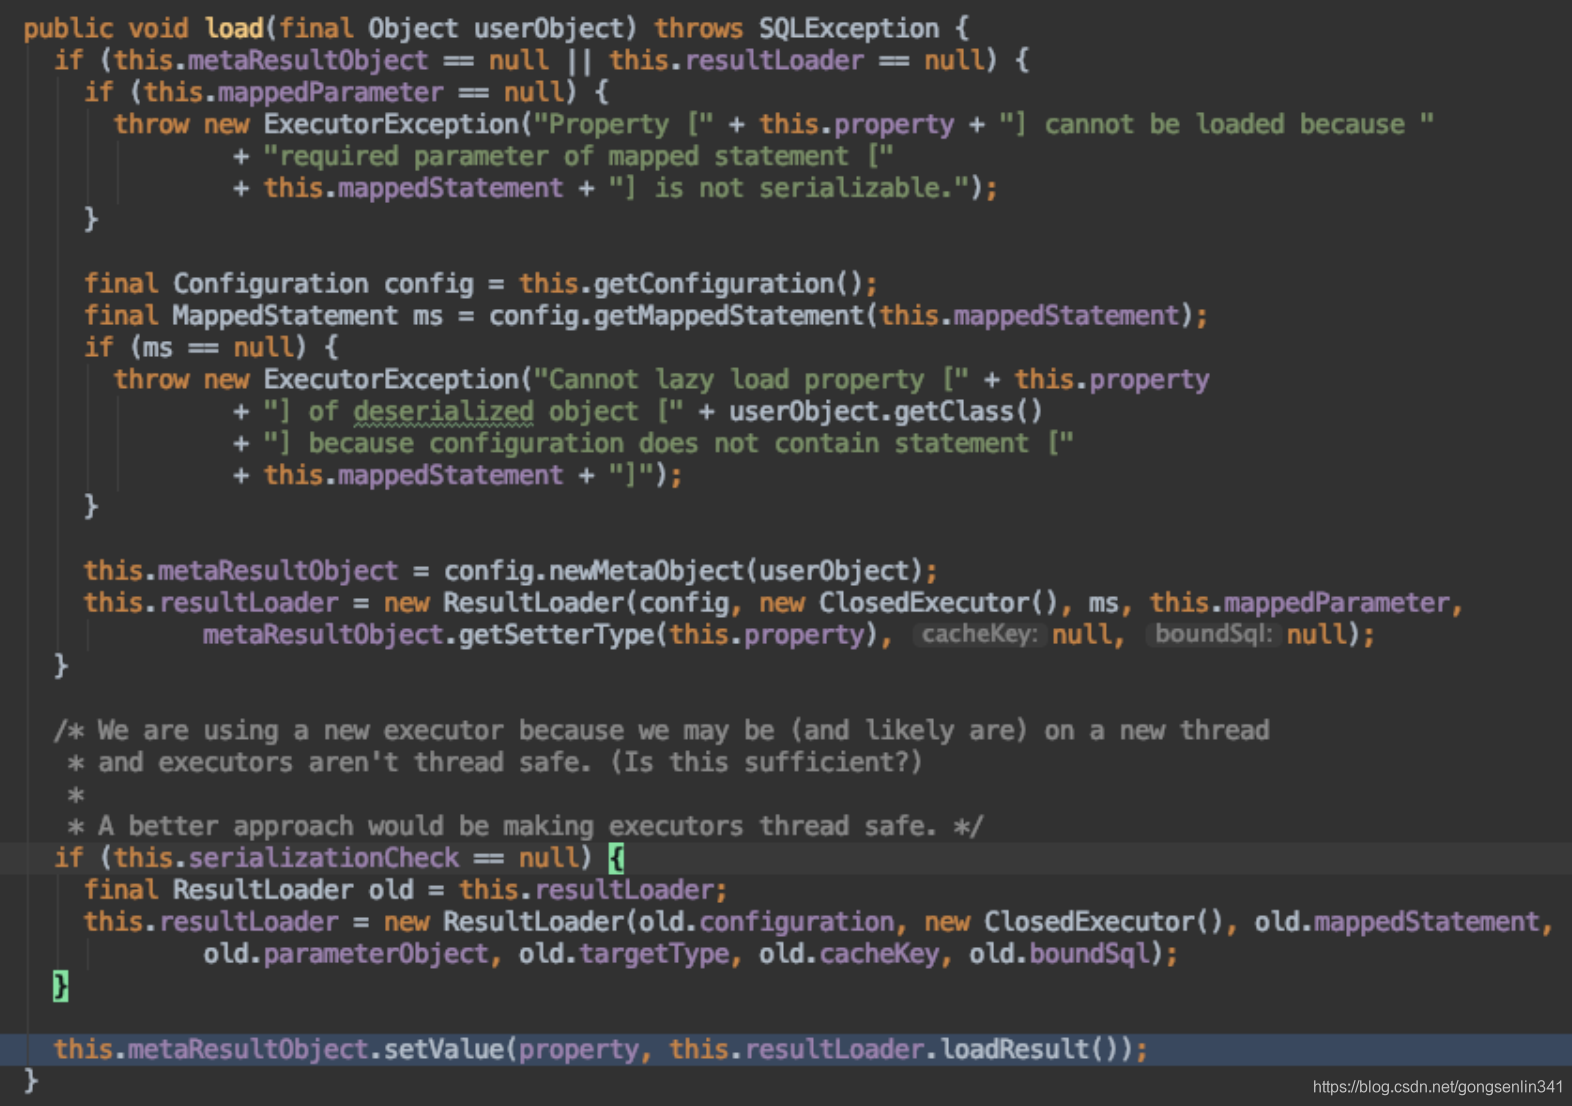
Task: Click the final closing brace of the method
Action: pyautogui.click(x=30, y=1081)
